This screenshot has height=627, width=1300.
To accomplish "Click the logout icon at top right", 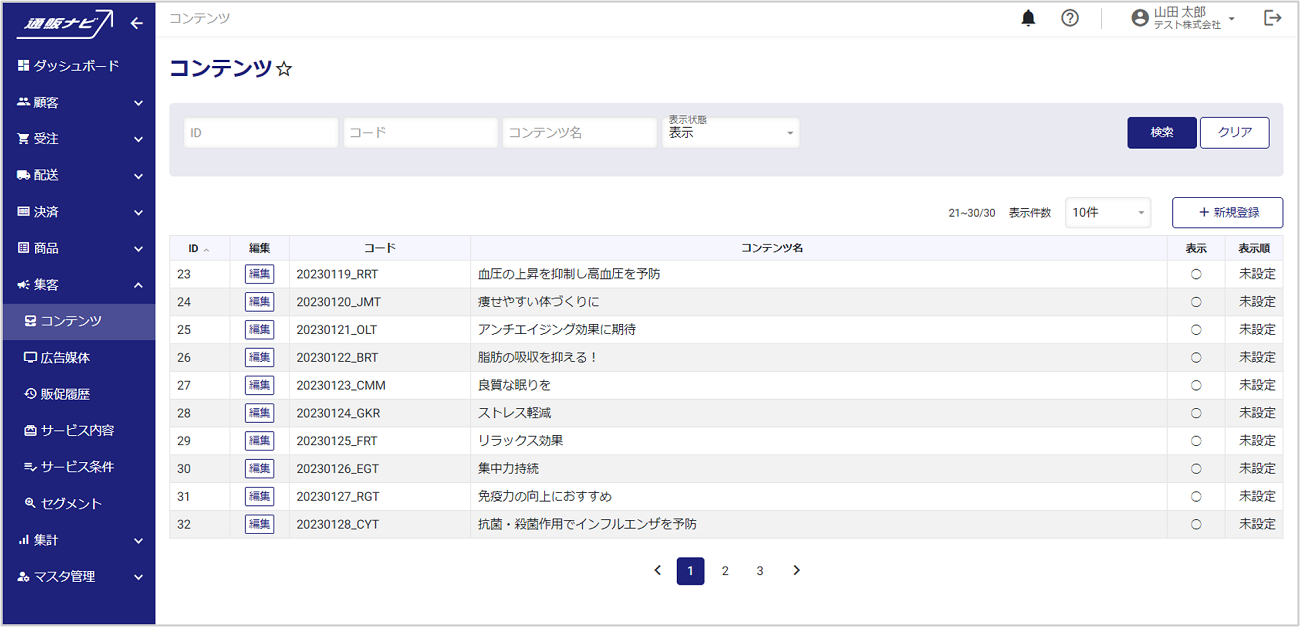I will (1272, 18).
